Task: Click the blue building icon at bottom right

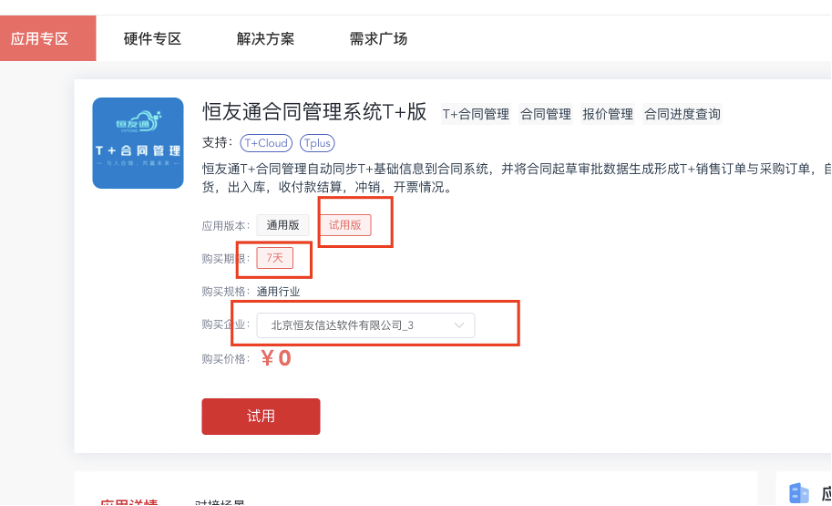Action: point(799,493)
